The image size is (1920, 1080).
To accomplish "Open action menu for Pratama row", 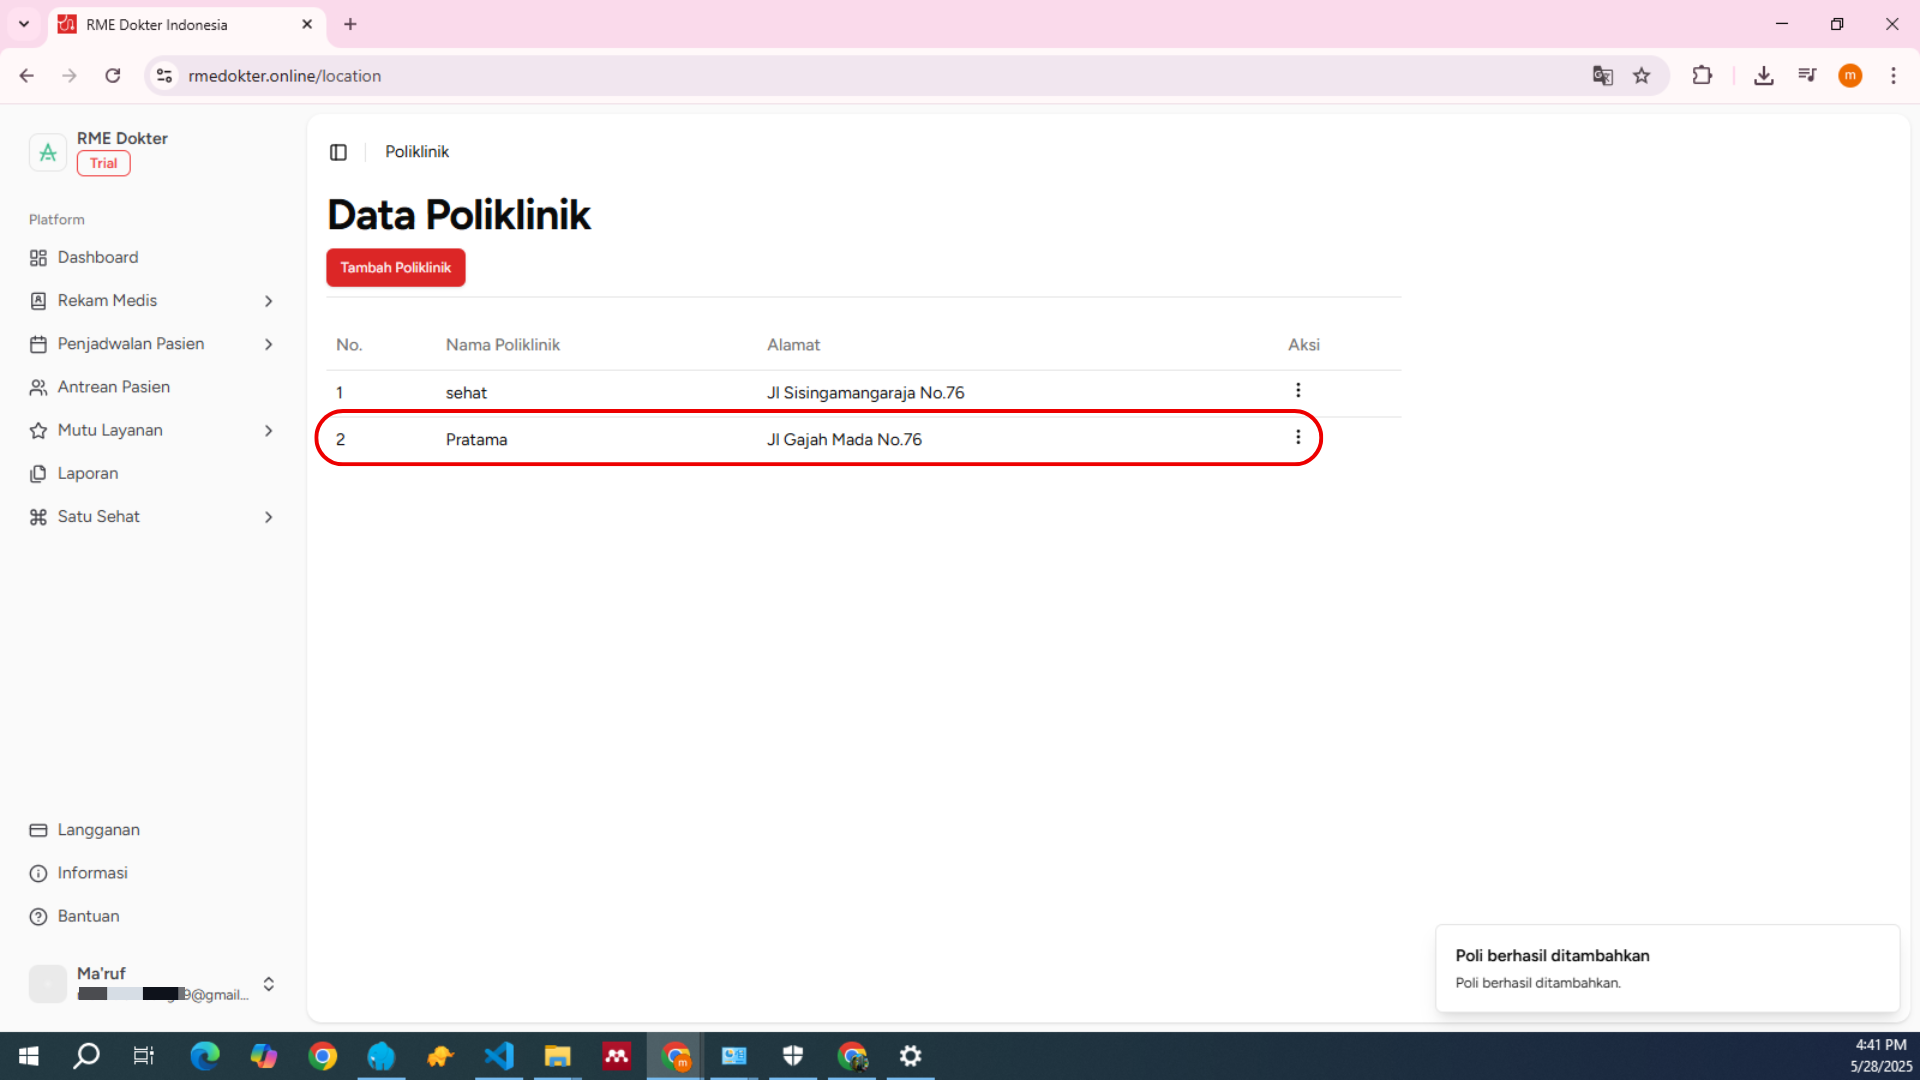I will [x=1298, y=438].
